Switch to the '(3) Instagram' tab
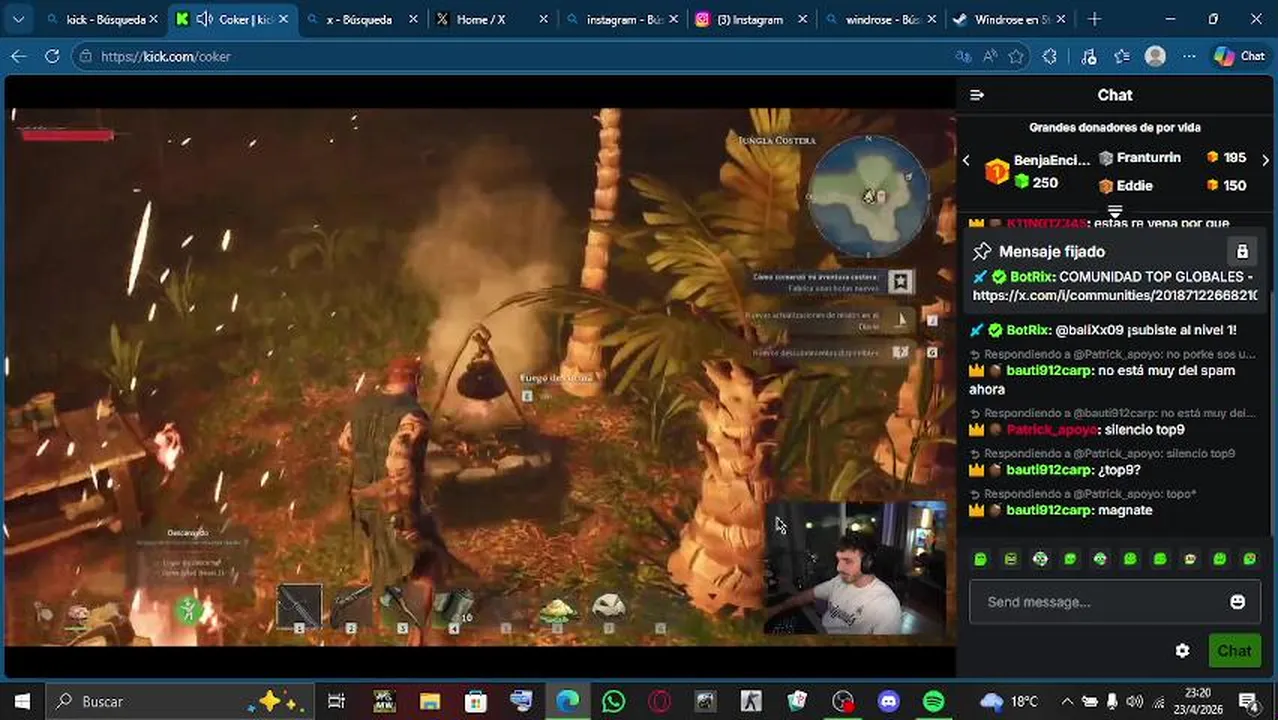Screen dimensions: 1278x720 click(x=750, y=19)
